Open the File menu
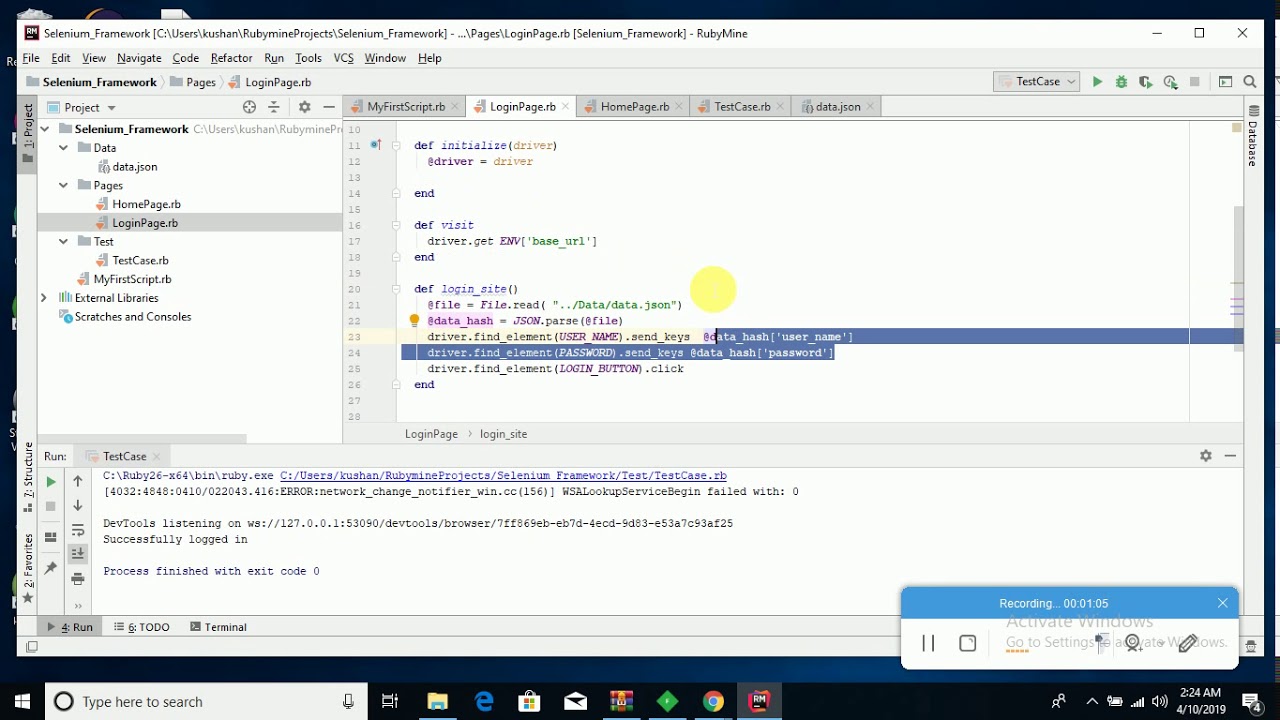1280x720 pixels. (31, 58)
